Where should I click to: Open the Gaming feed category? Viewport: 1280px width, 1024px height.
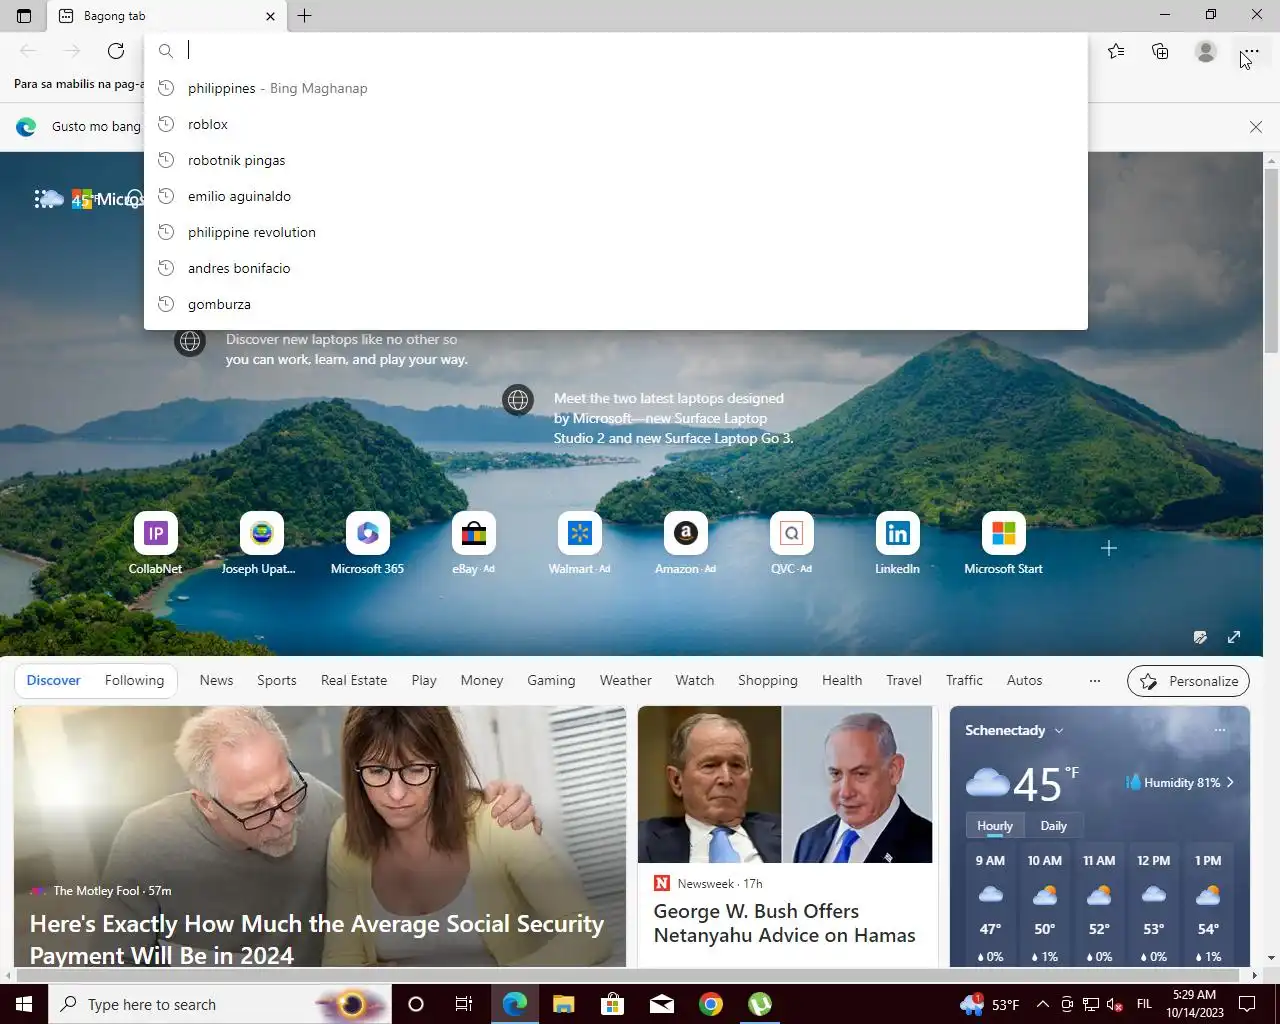[551, 680]
